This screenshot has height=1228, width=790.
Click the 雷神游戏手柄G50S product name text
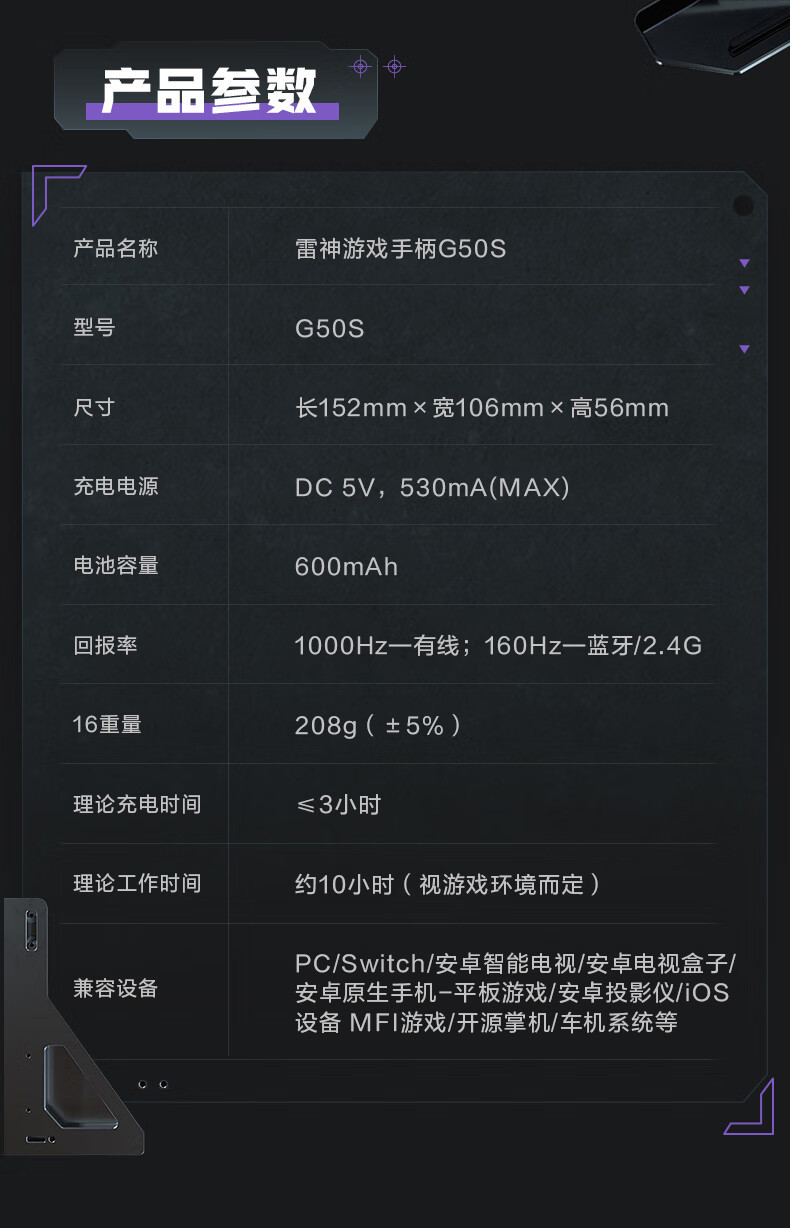point(400,248)
